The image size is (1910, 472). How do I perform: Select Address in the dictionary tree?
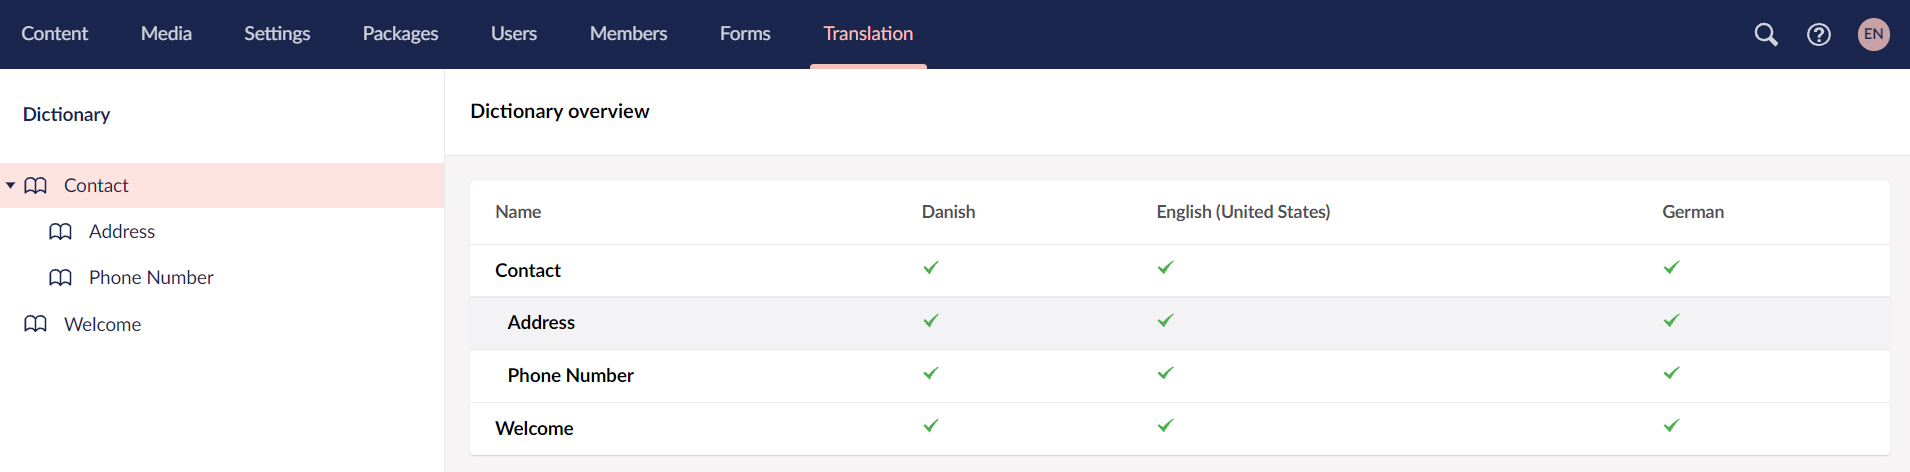coord(122,232)
